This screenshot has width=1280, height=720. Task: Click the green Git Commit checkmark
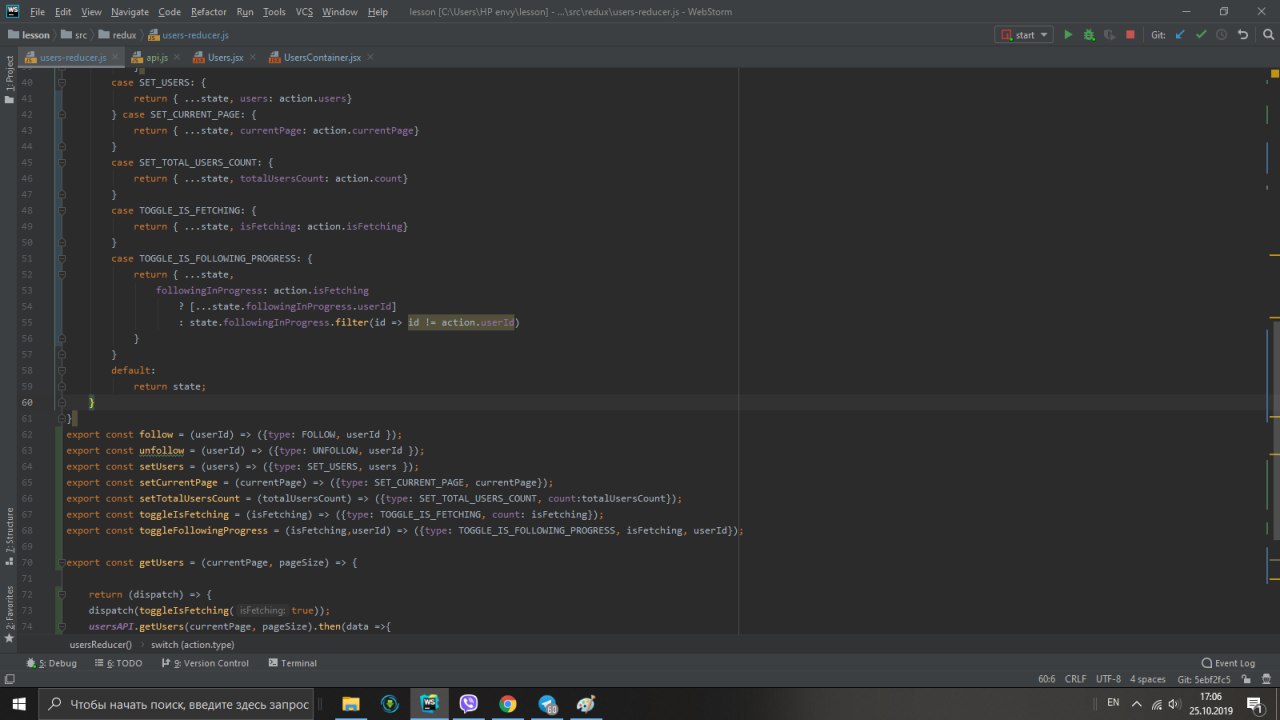pos(1201,35)
